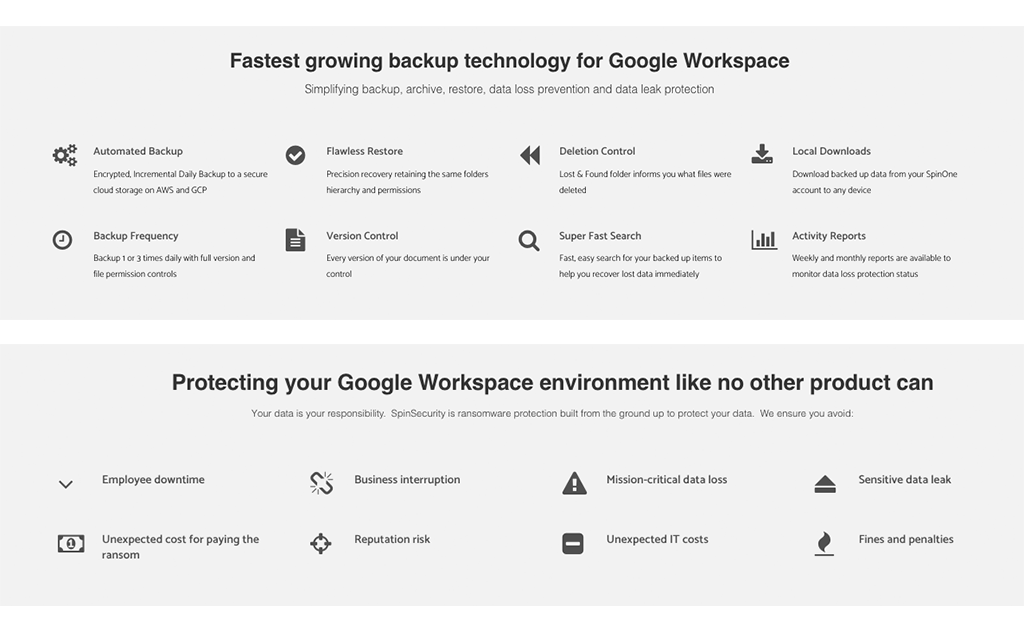Click the minus square Unexpected IT costs icon
Image resolution: width=1024 pixels, height=640 pixels.
click(x=573, y=543)
